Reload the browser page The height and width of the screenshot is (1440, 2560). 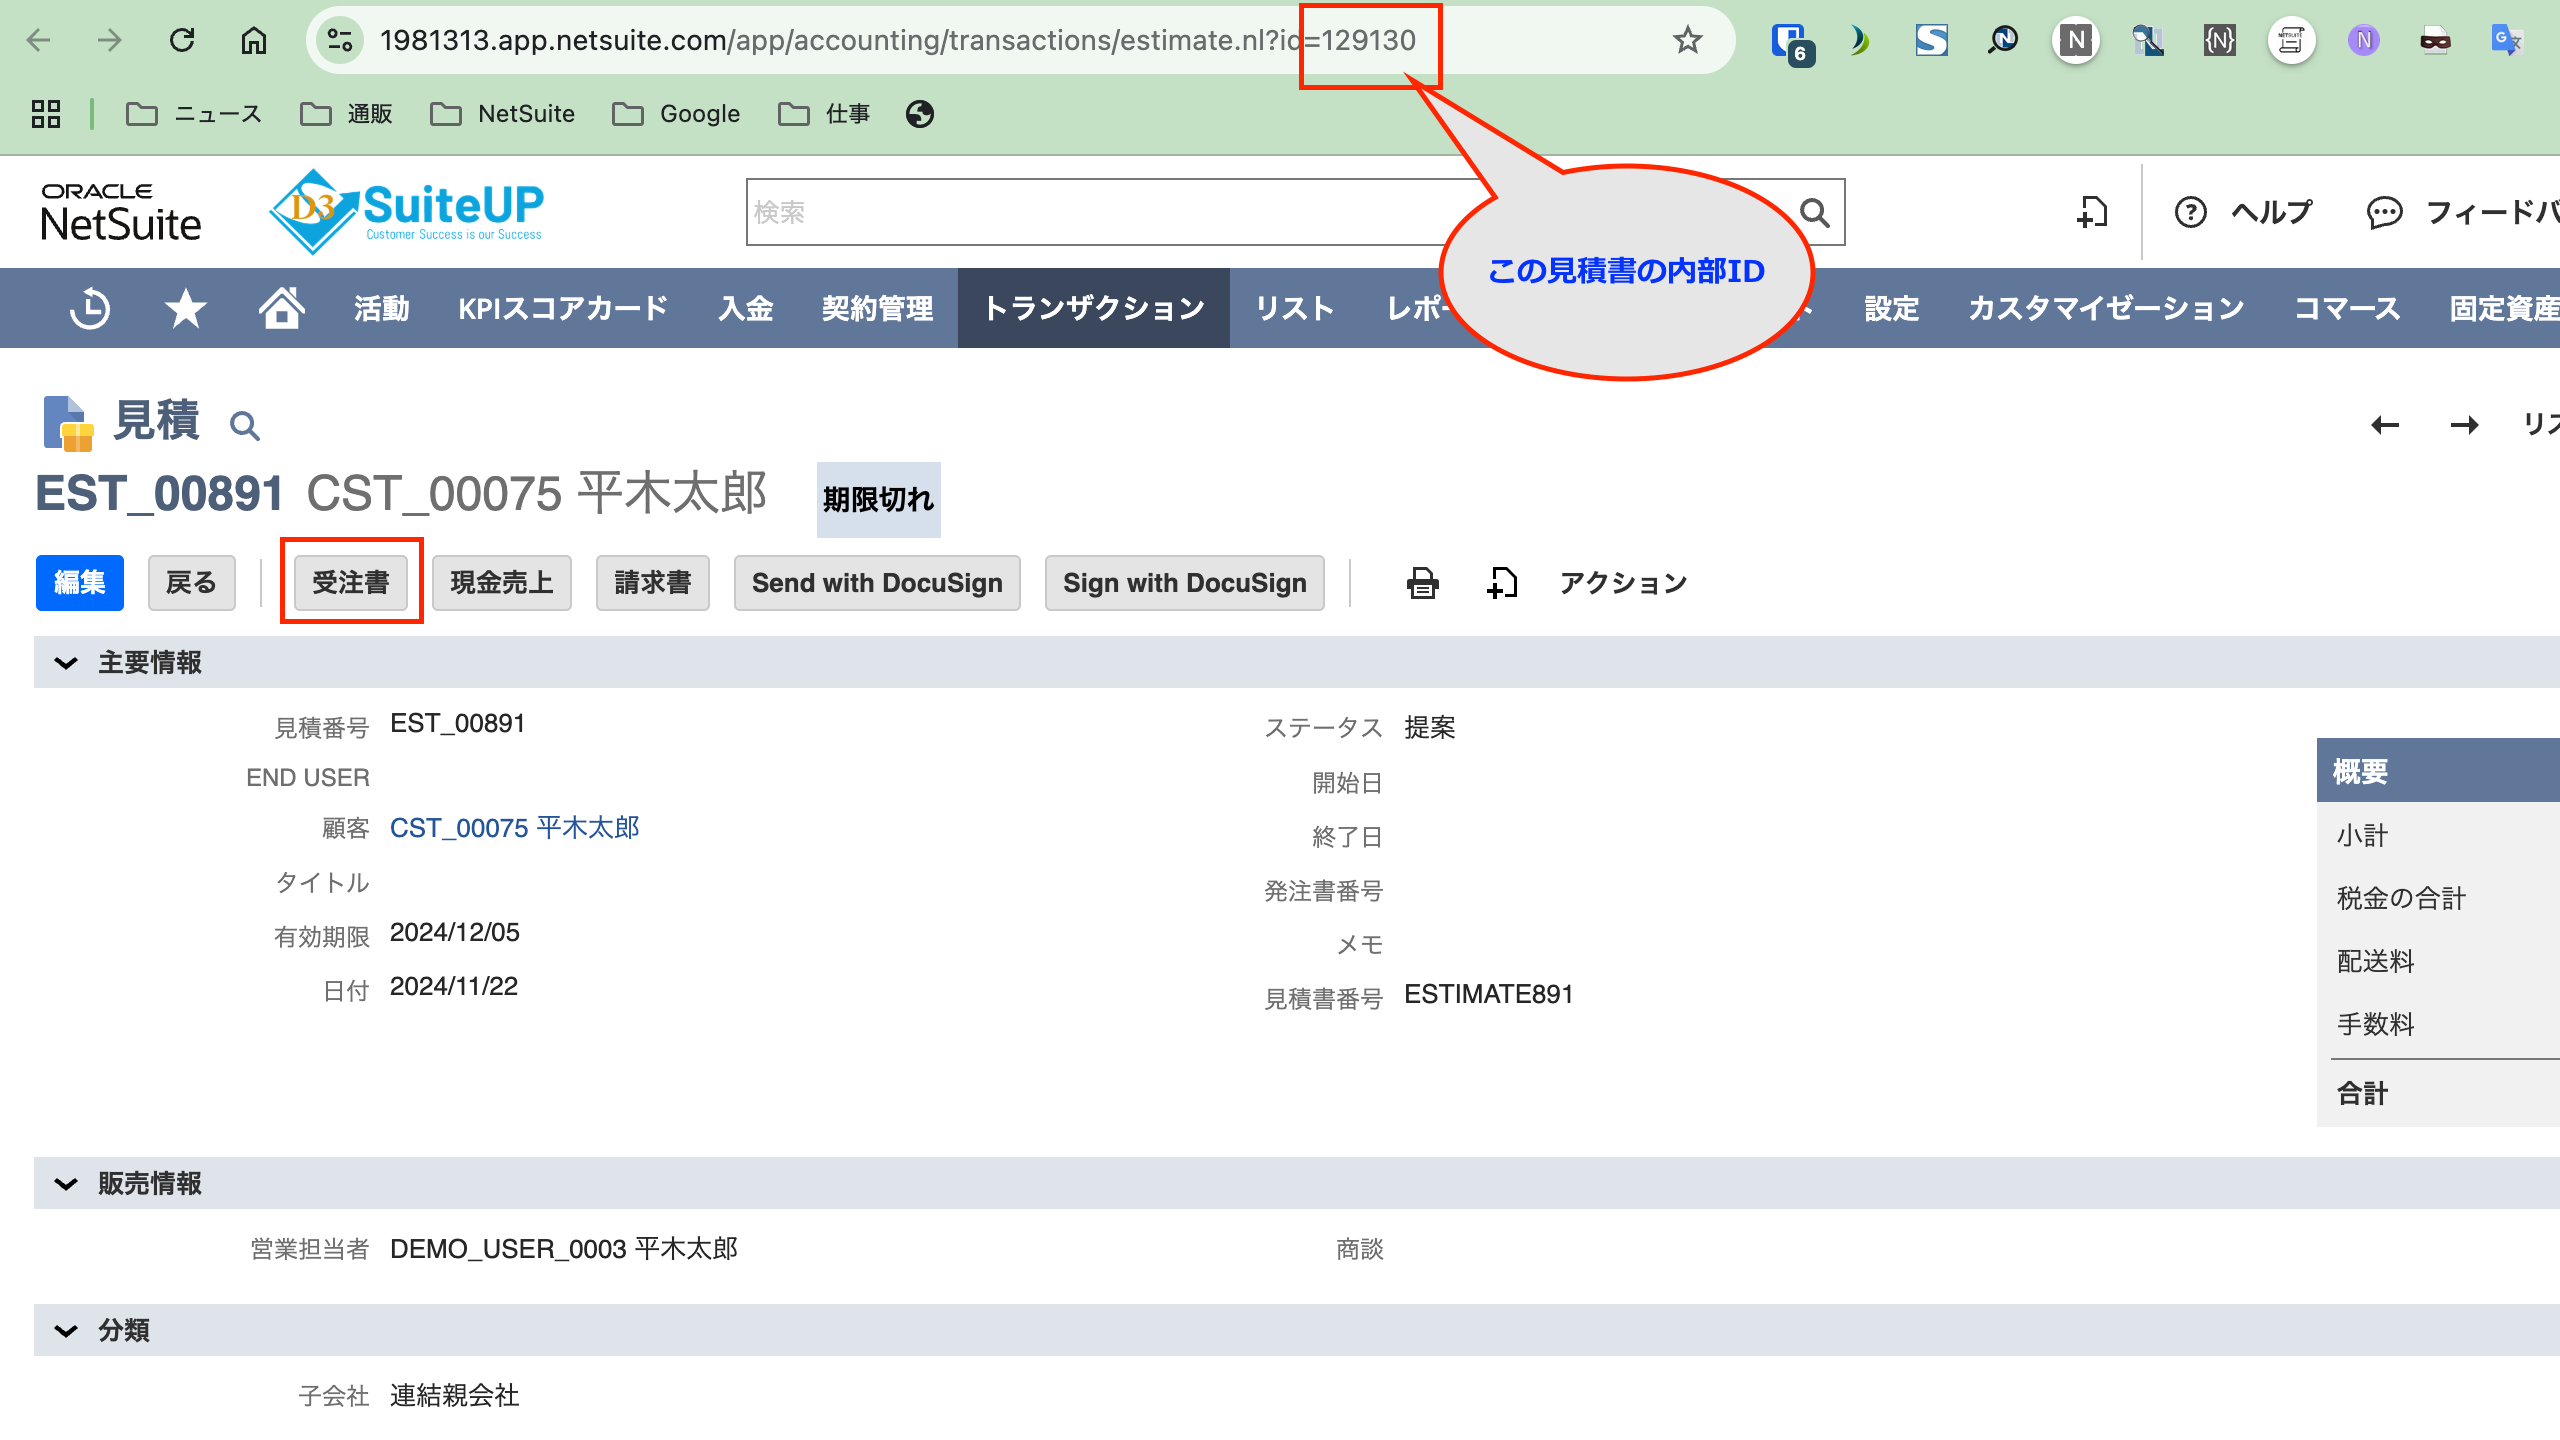tap(182, 40)
